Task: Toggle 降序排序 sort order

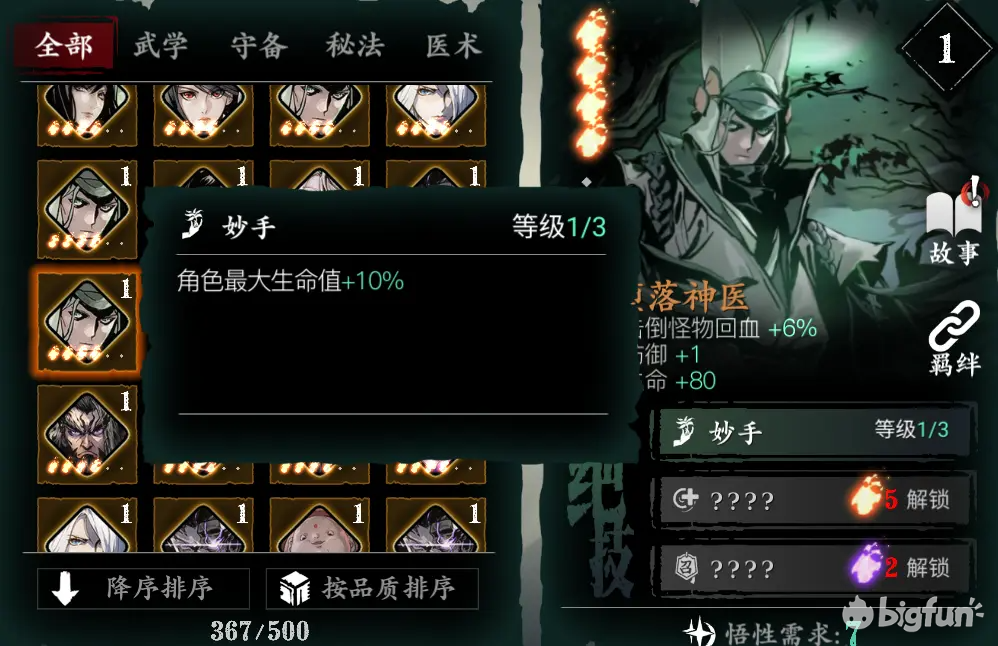Action: (143, 588)
